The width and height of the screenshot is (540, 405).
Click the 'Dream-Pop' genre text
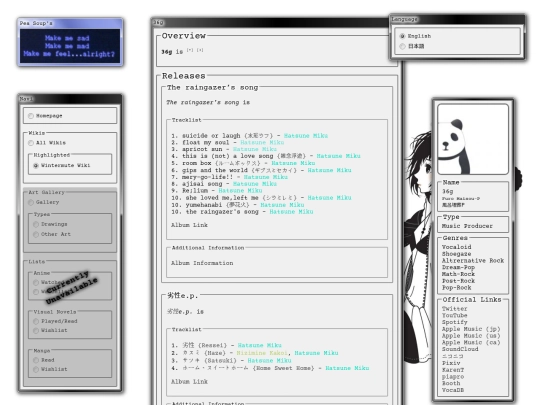[458, 268]
